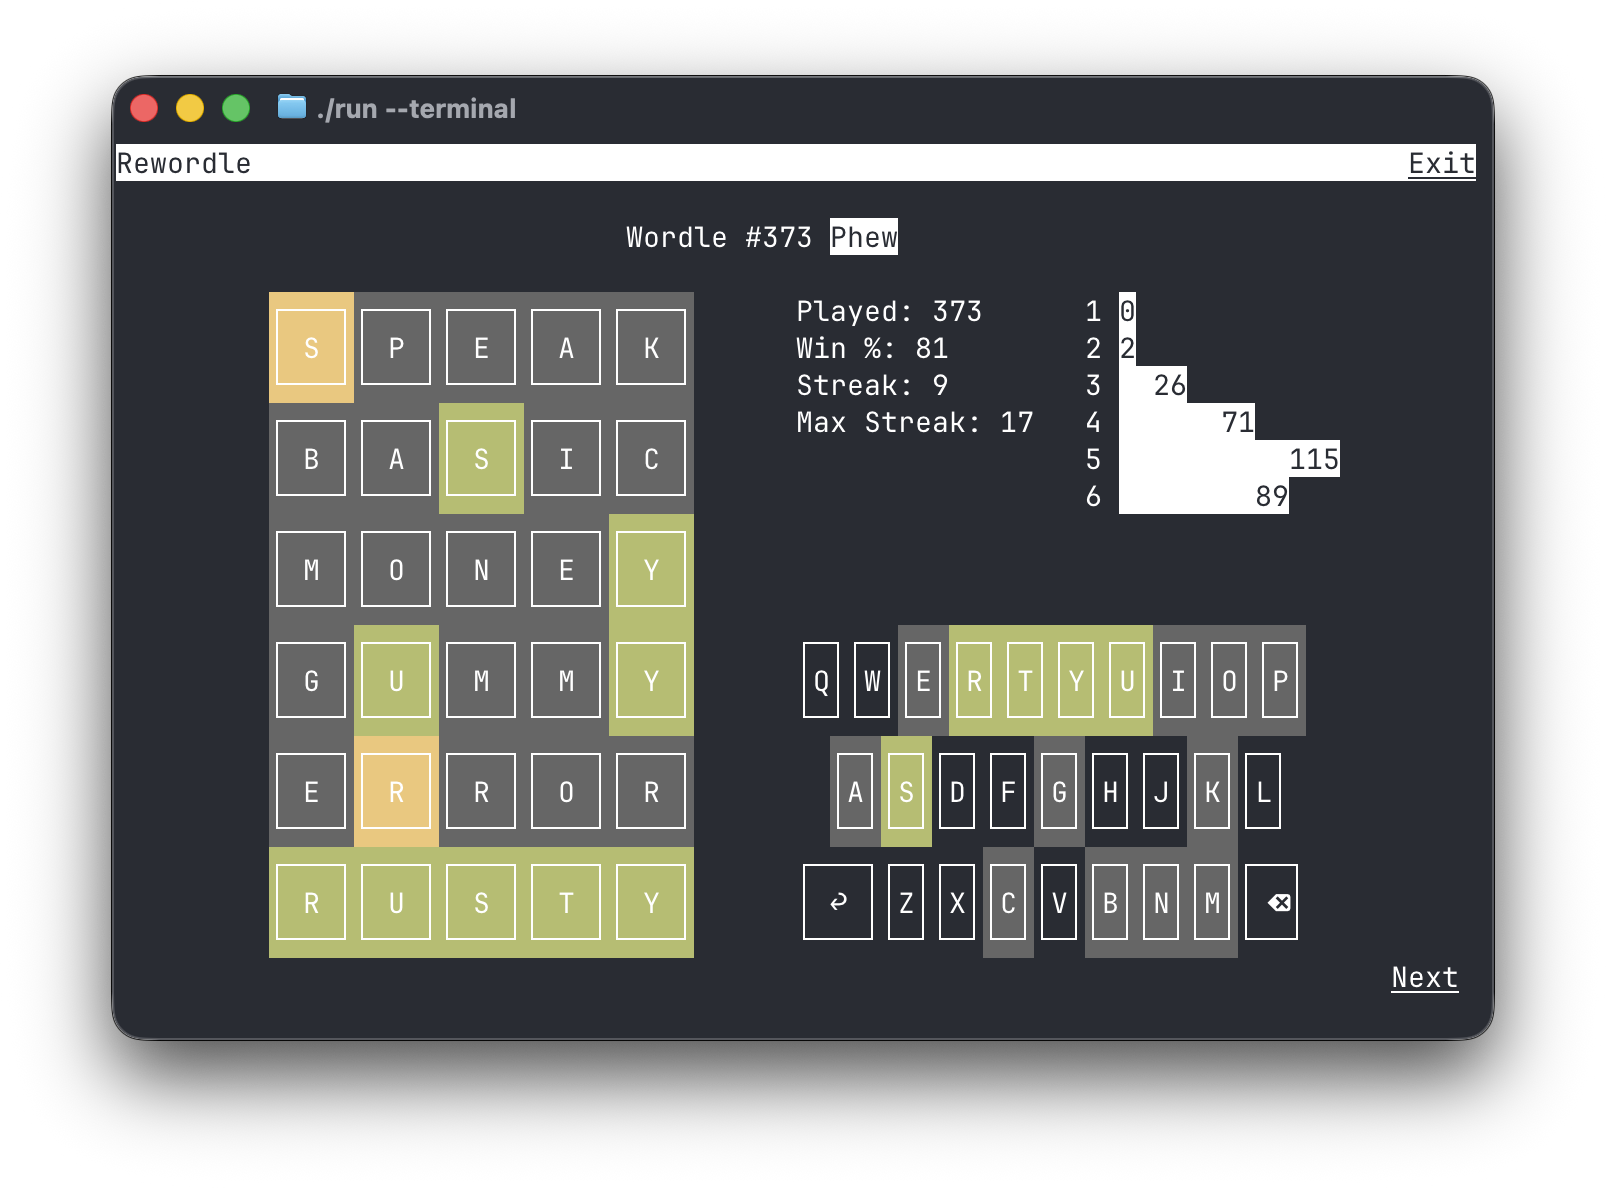
Task: Click the K tile in SPEAK
Action: 651,347
